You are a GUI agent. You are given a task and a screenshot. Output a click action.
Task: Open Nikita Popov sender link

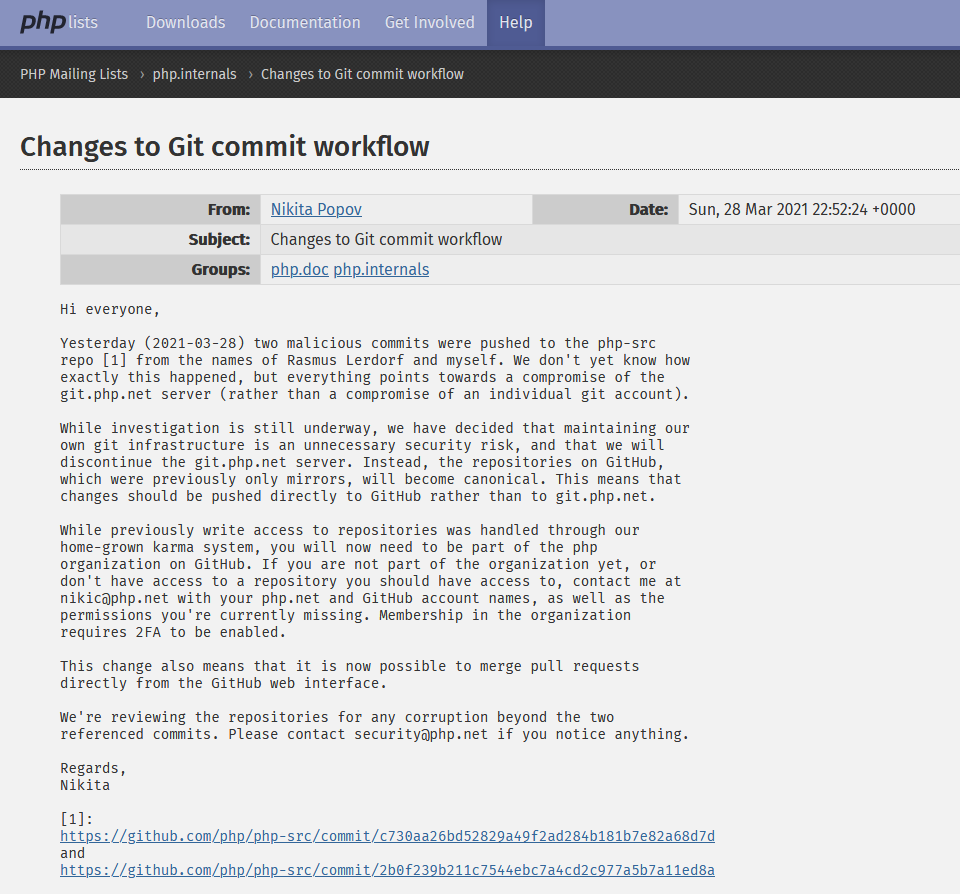click(x=316, y=209)
